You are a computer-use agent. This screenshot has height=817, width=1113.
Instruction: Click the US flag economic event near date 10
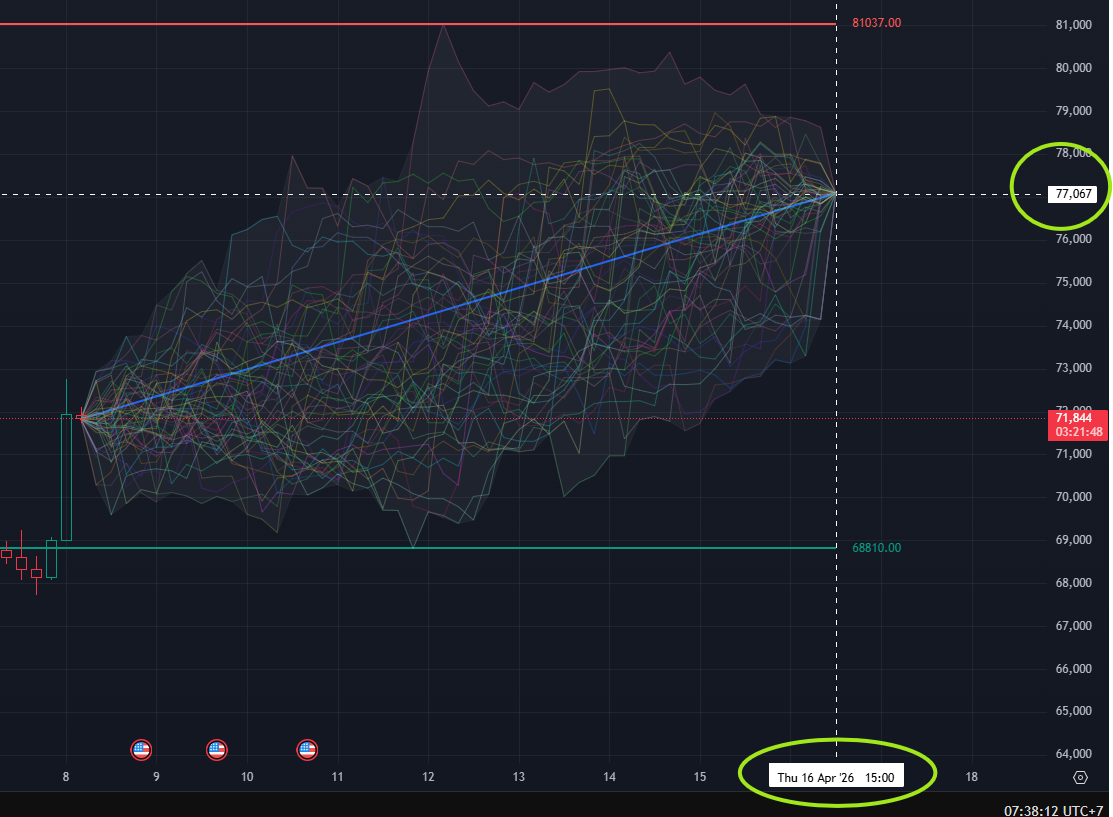click(216, 750)
